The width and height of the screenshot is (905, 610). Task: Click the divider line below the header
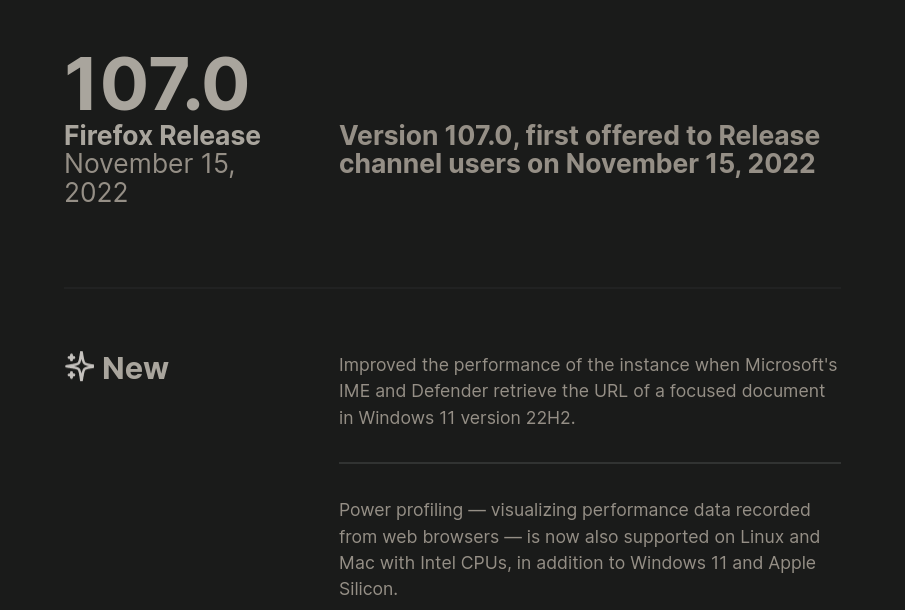pyautogui.click(x=452, y=288)
